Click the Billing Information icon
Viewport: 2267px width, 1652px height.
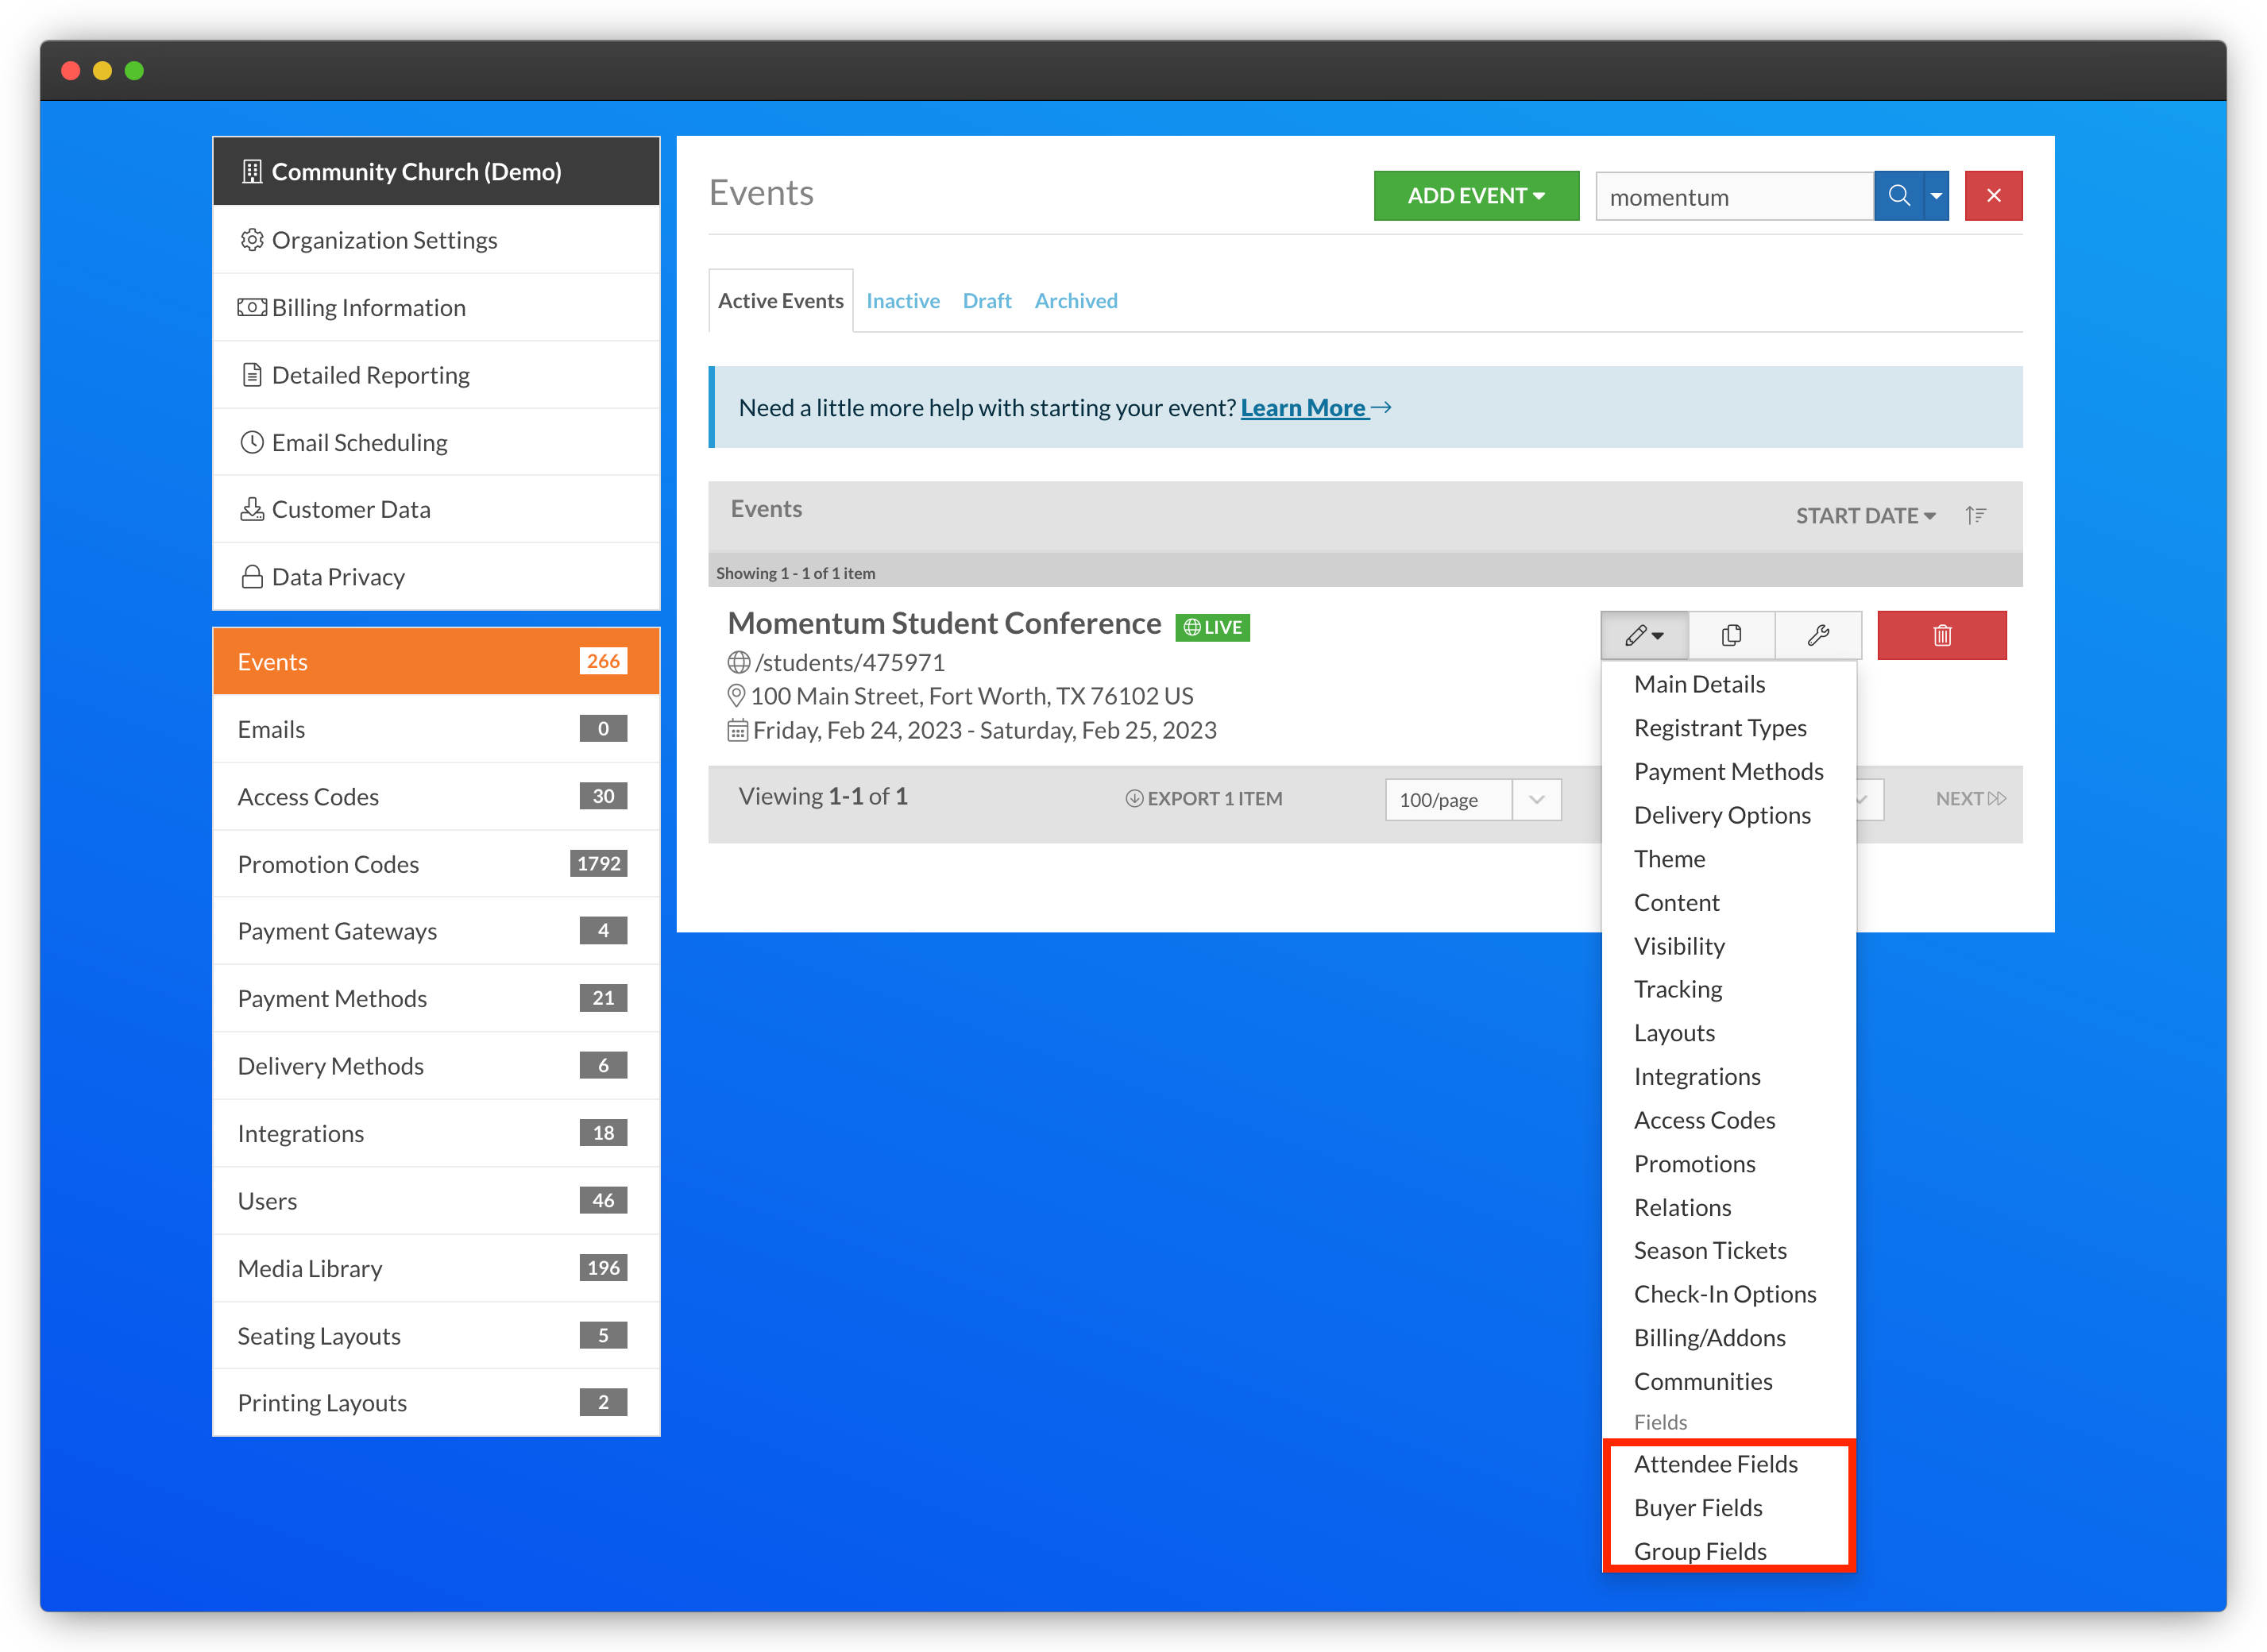(x=252, y=307)
